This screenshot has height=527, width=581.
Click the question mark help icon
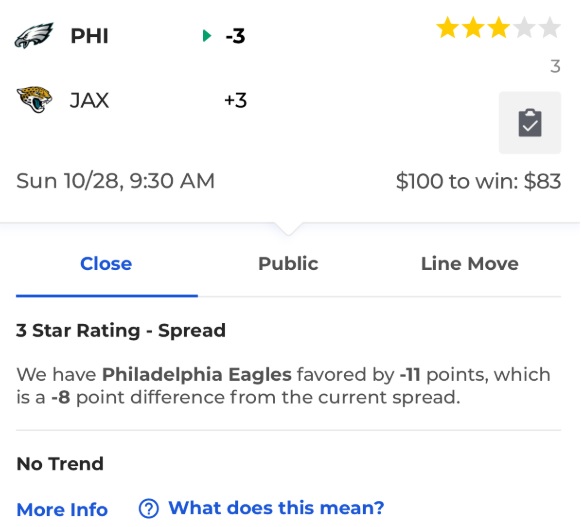pyautogui.click(x=149, y=508)
